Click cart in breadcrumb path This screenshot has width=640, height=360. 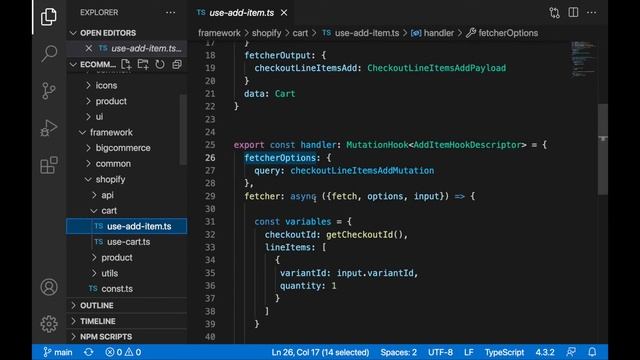tap(300, 33)
